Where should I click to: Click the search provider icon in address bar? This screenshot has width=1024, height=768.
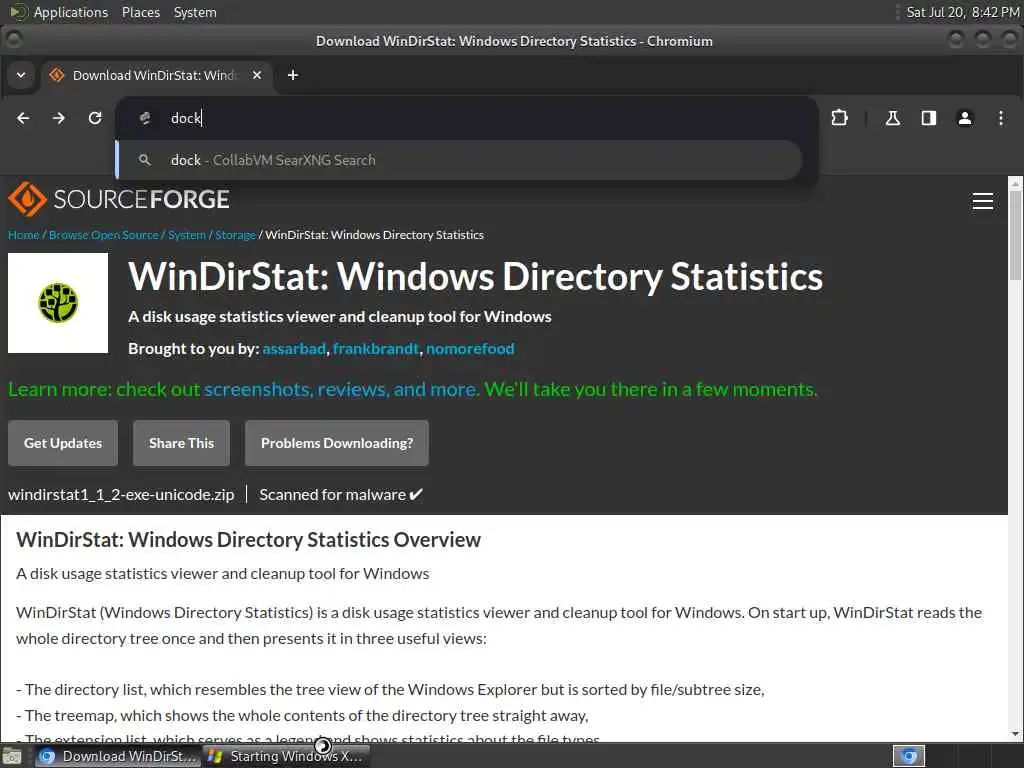tap(145, 118)
